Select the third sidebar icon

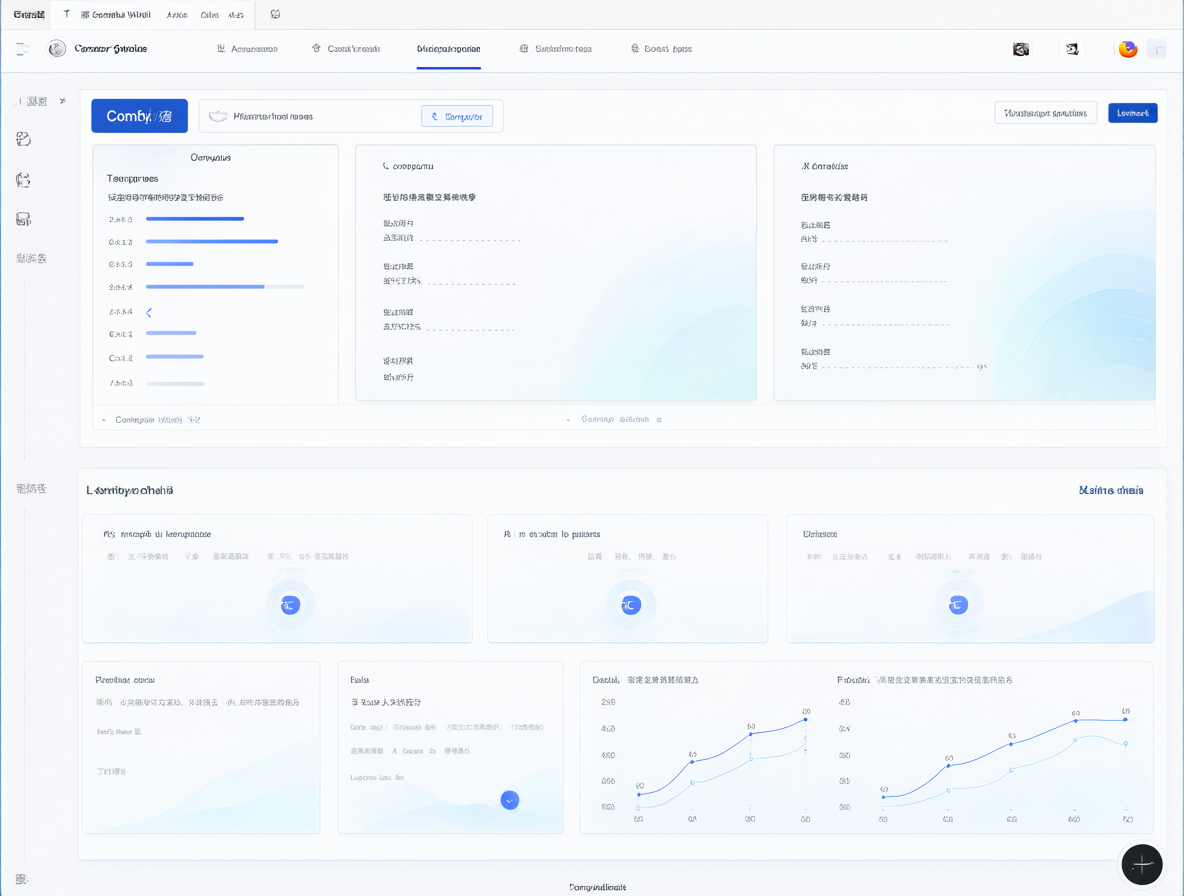tap(23, 220)
